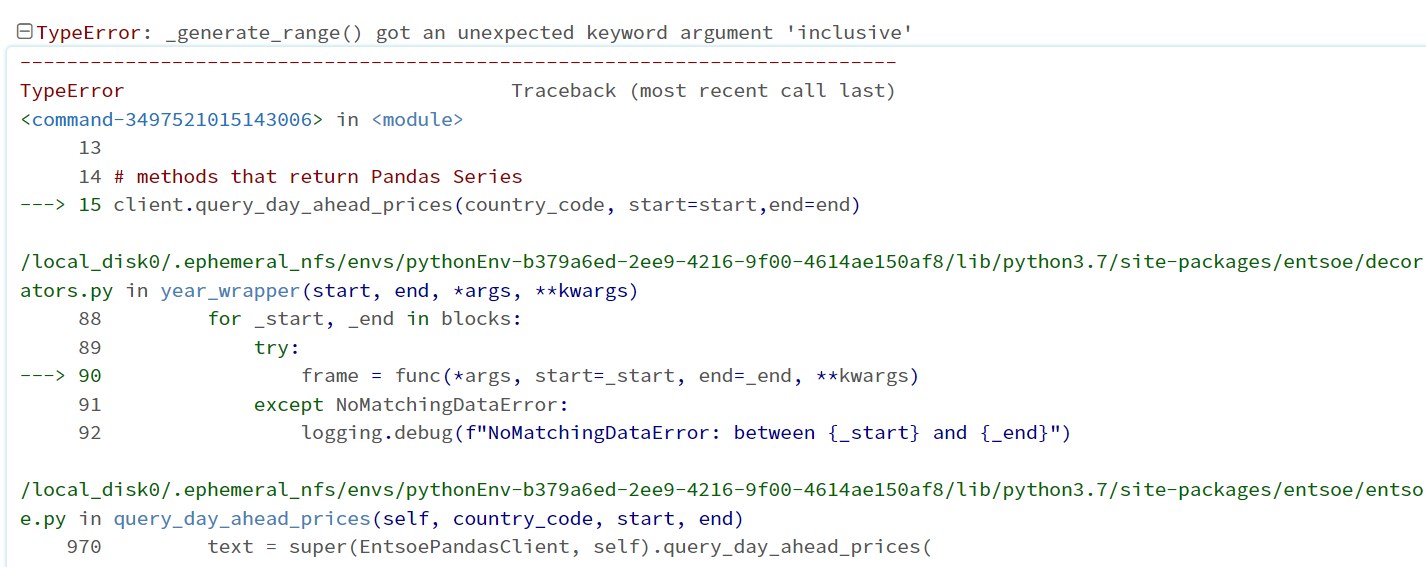This screenshot has width=1426, height=567.
Task: Click the '<module>' reference
Action: point(417,120)
